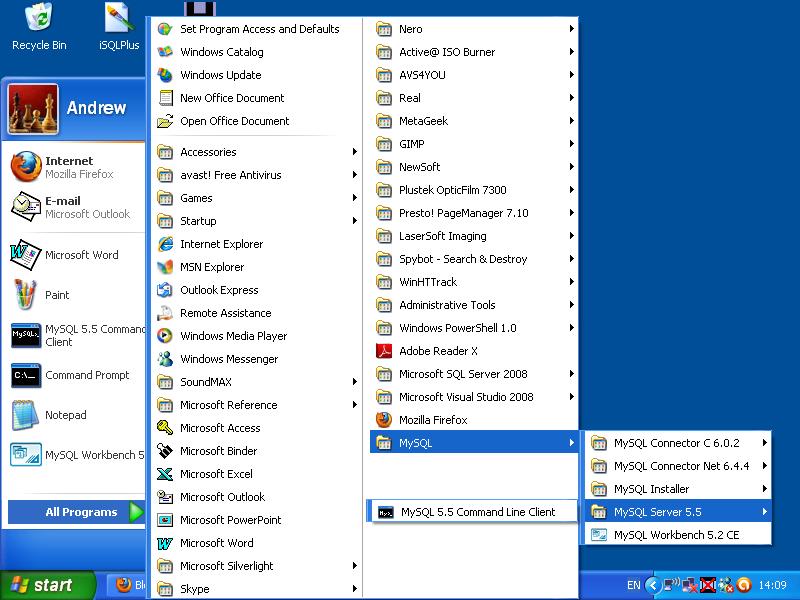This screenshot has width=800, height=600.
Task: Expand Microsoft SQL Server 2008 arrow
Action: tap(571, 373)
